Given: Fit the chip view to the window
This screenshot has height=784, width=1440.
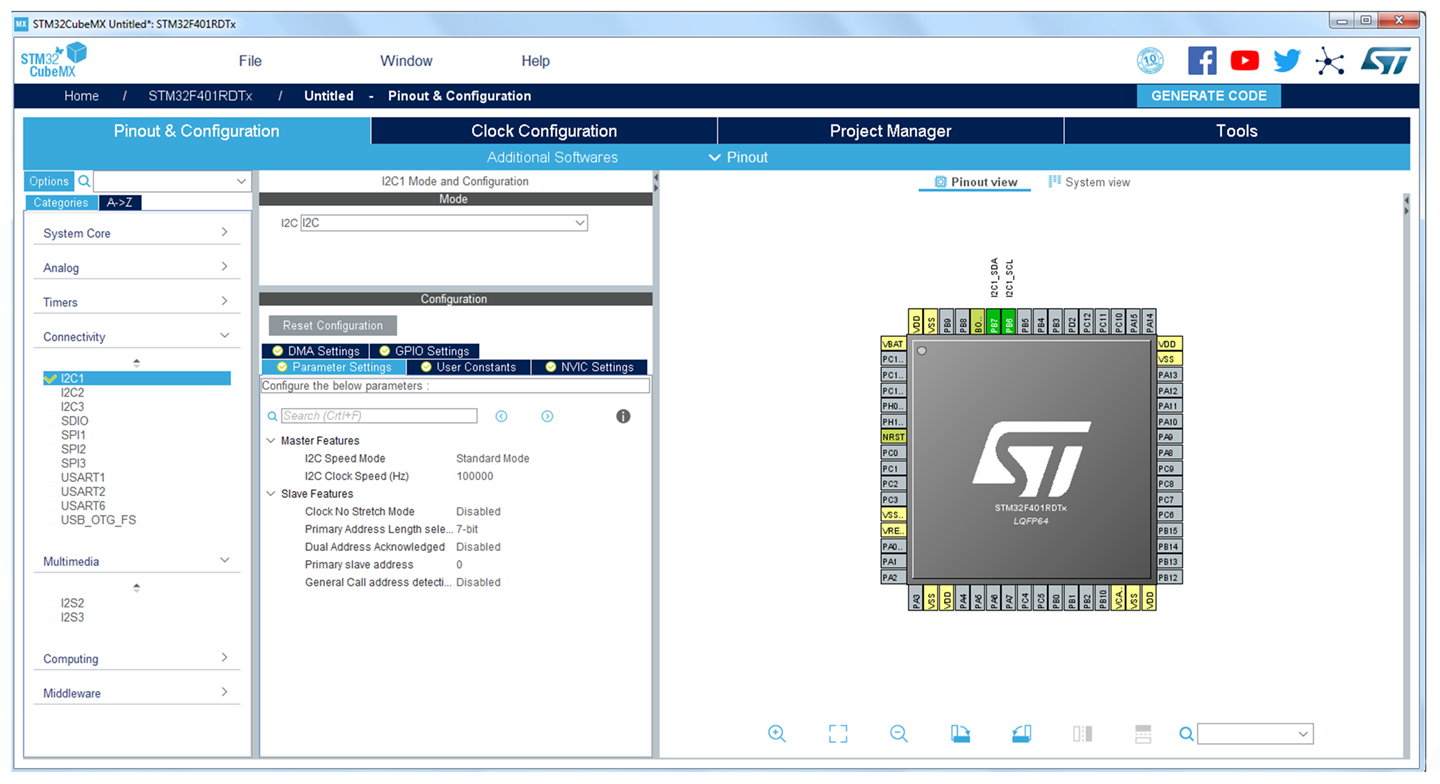Looking at the screenshot, I should click(x=838, y=733).
